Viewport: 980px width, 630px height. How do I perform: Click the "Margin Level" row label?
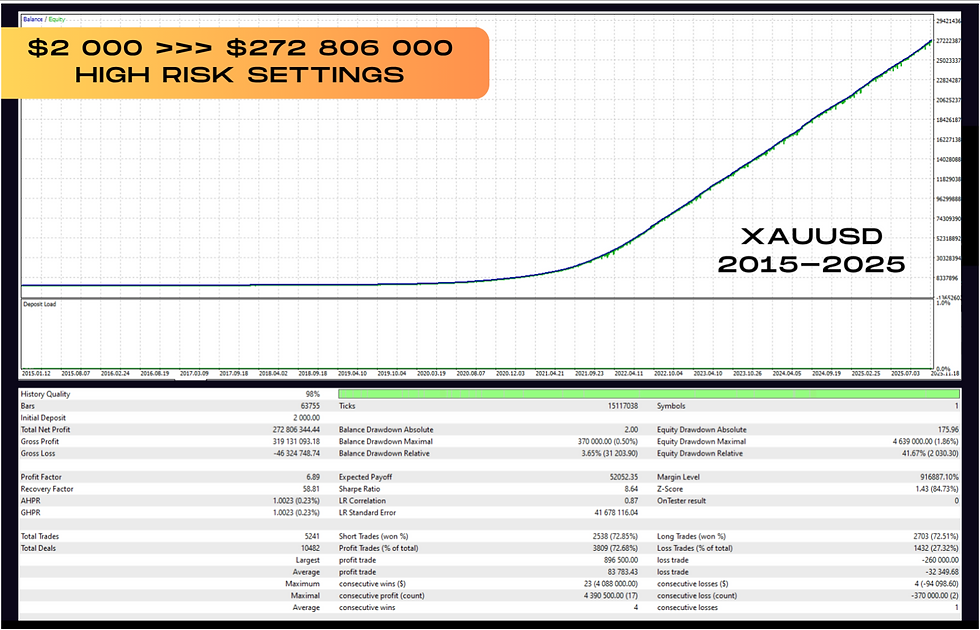coord(678,478)
